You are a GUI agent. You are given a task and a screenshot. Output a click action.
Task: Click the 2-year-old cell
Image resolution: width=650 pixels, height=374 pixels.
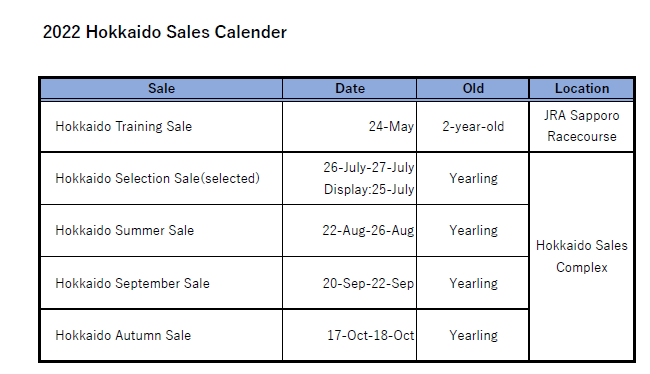473,126
